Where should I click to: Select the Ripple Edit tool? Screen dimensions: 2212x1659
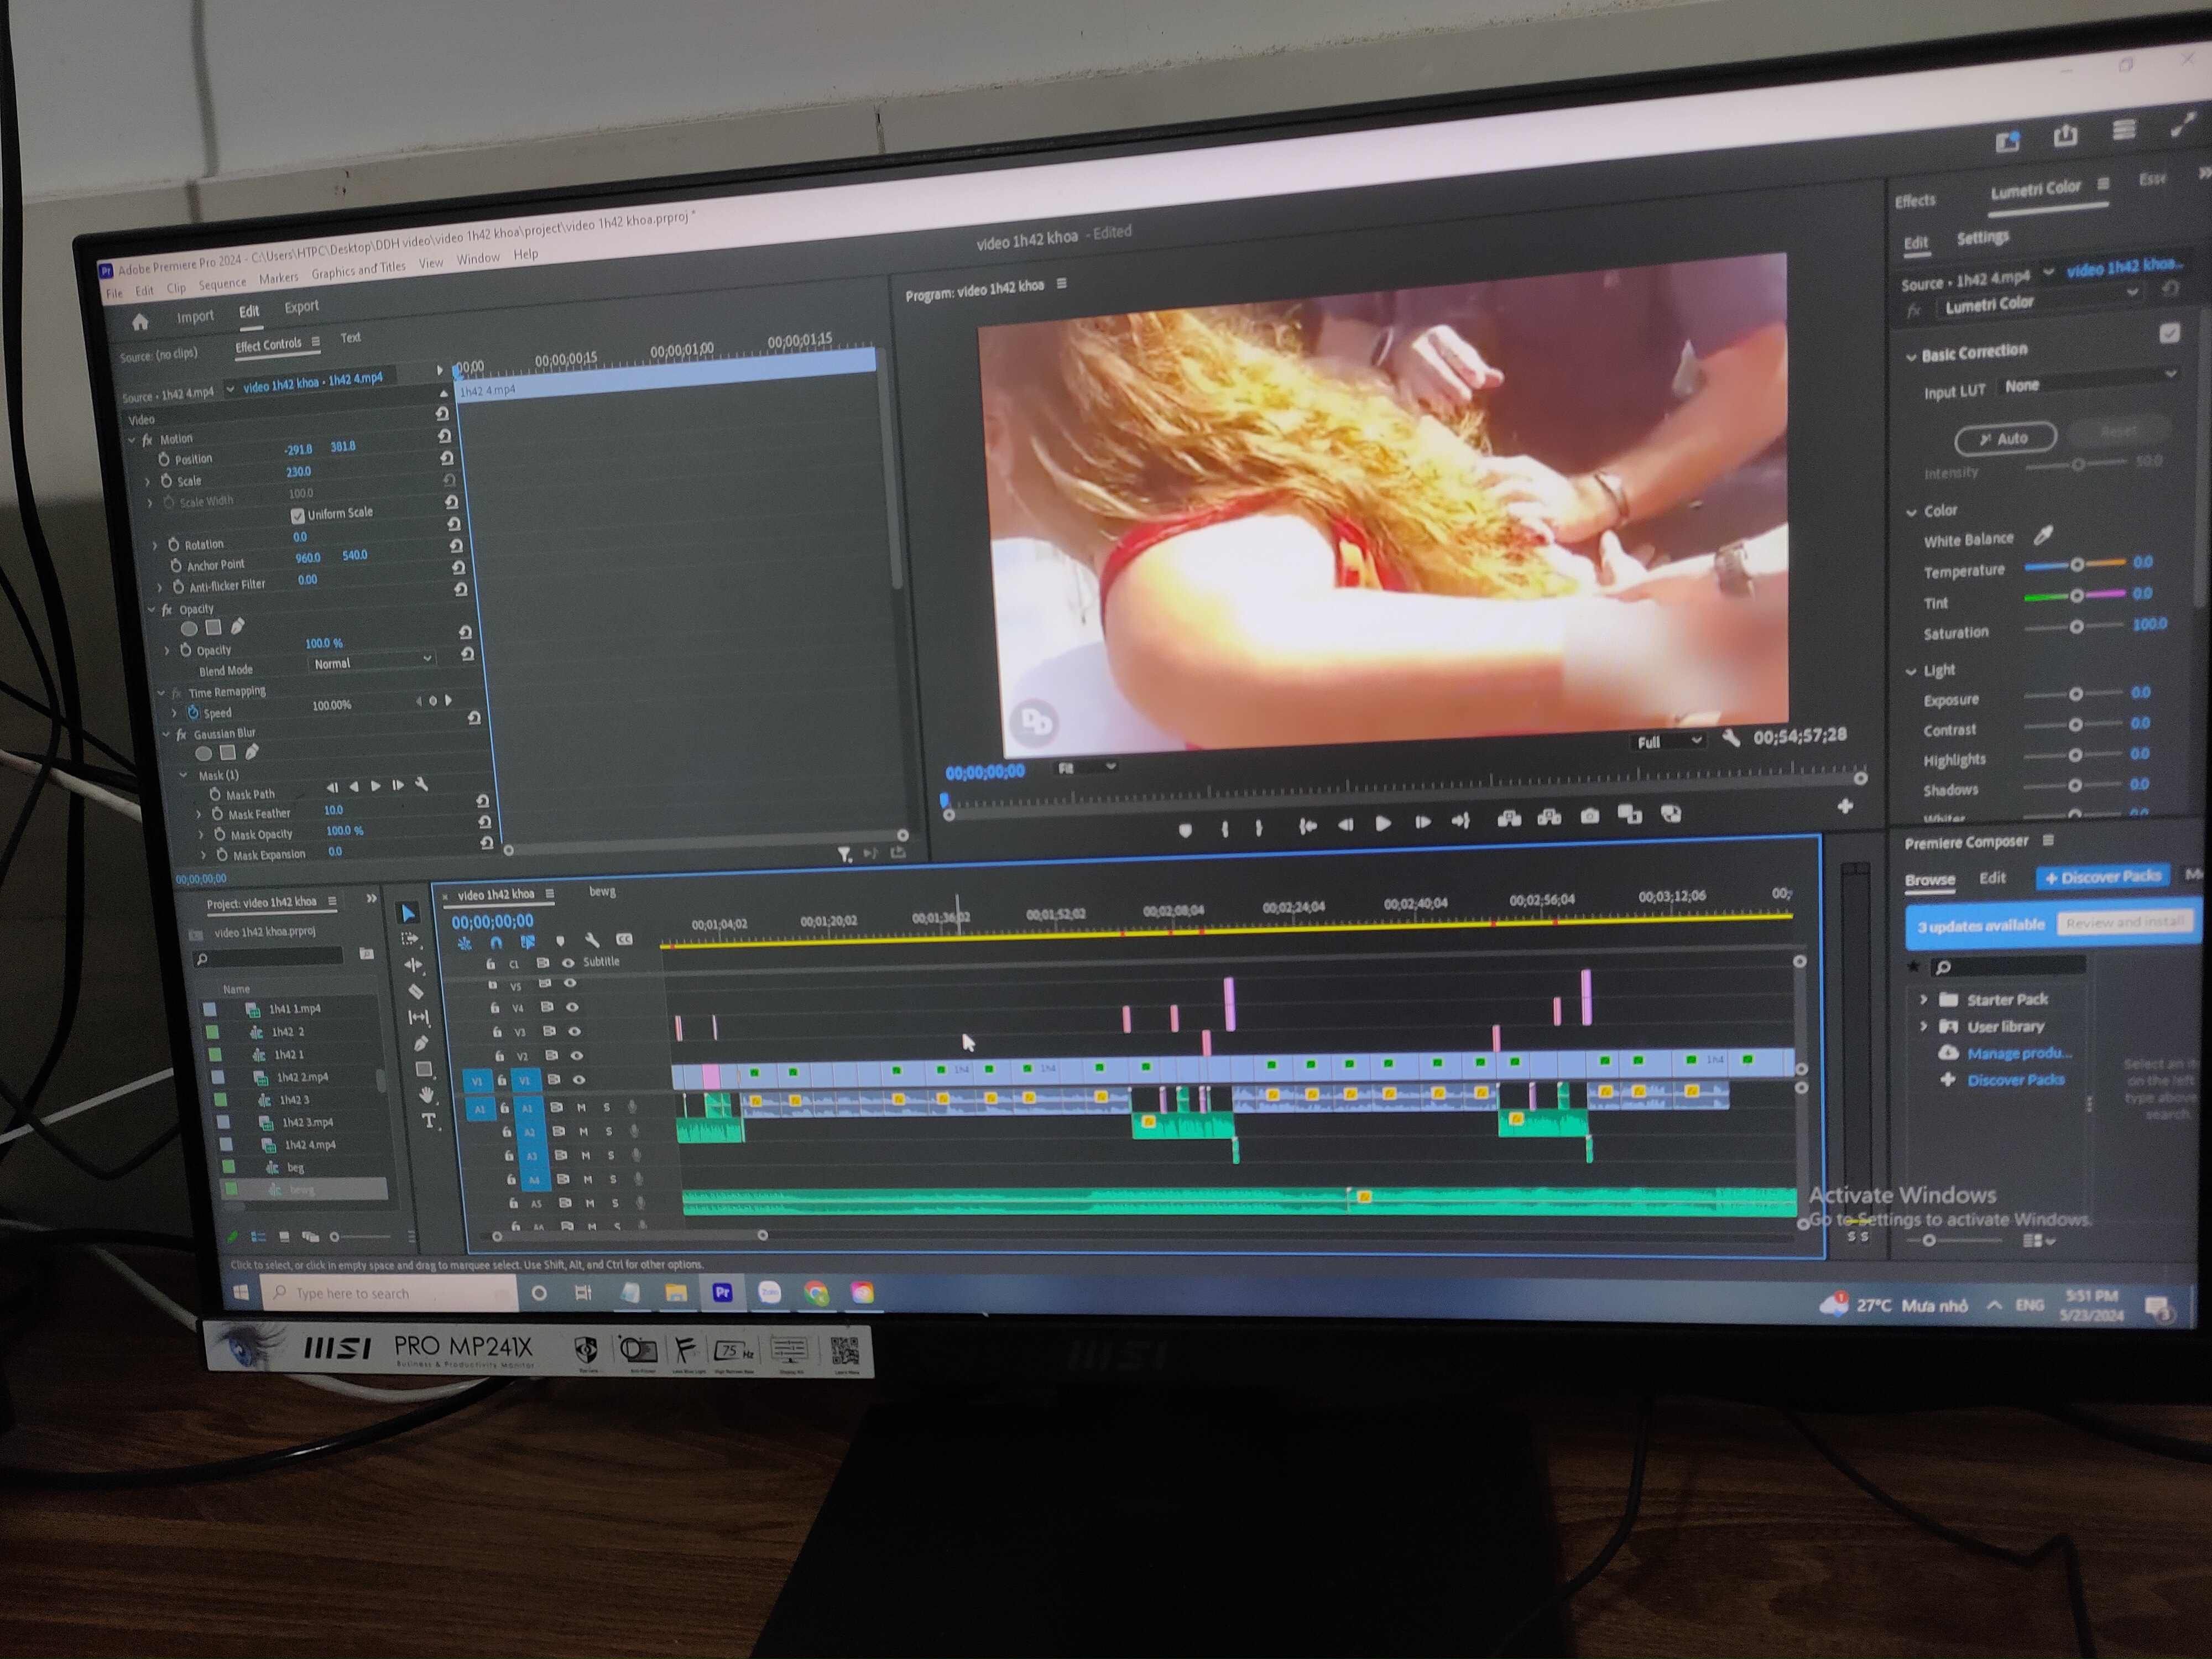(x=413, y=965)
